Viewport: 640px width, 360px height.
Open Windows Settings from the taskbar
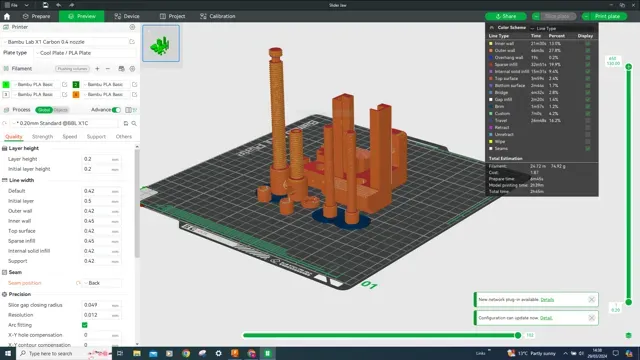[x=218, y=353]
